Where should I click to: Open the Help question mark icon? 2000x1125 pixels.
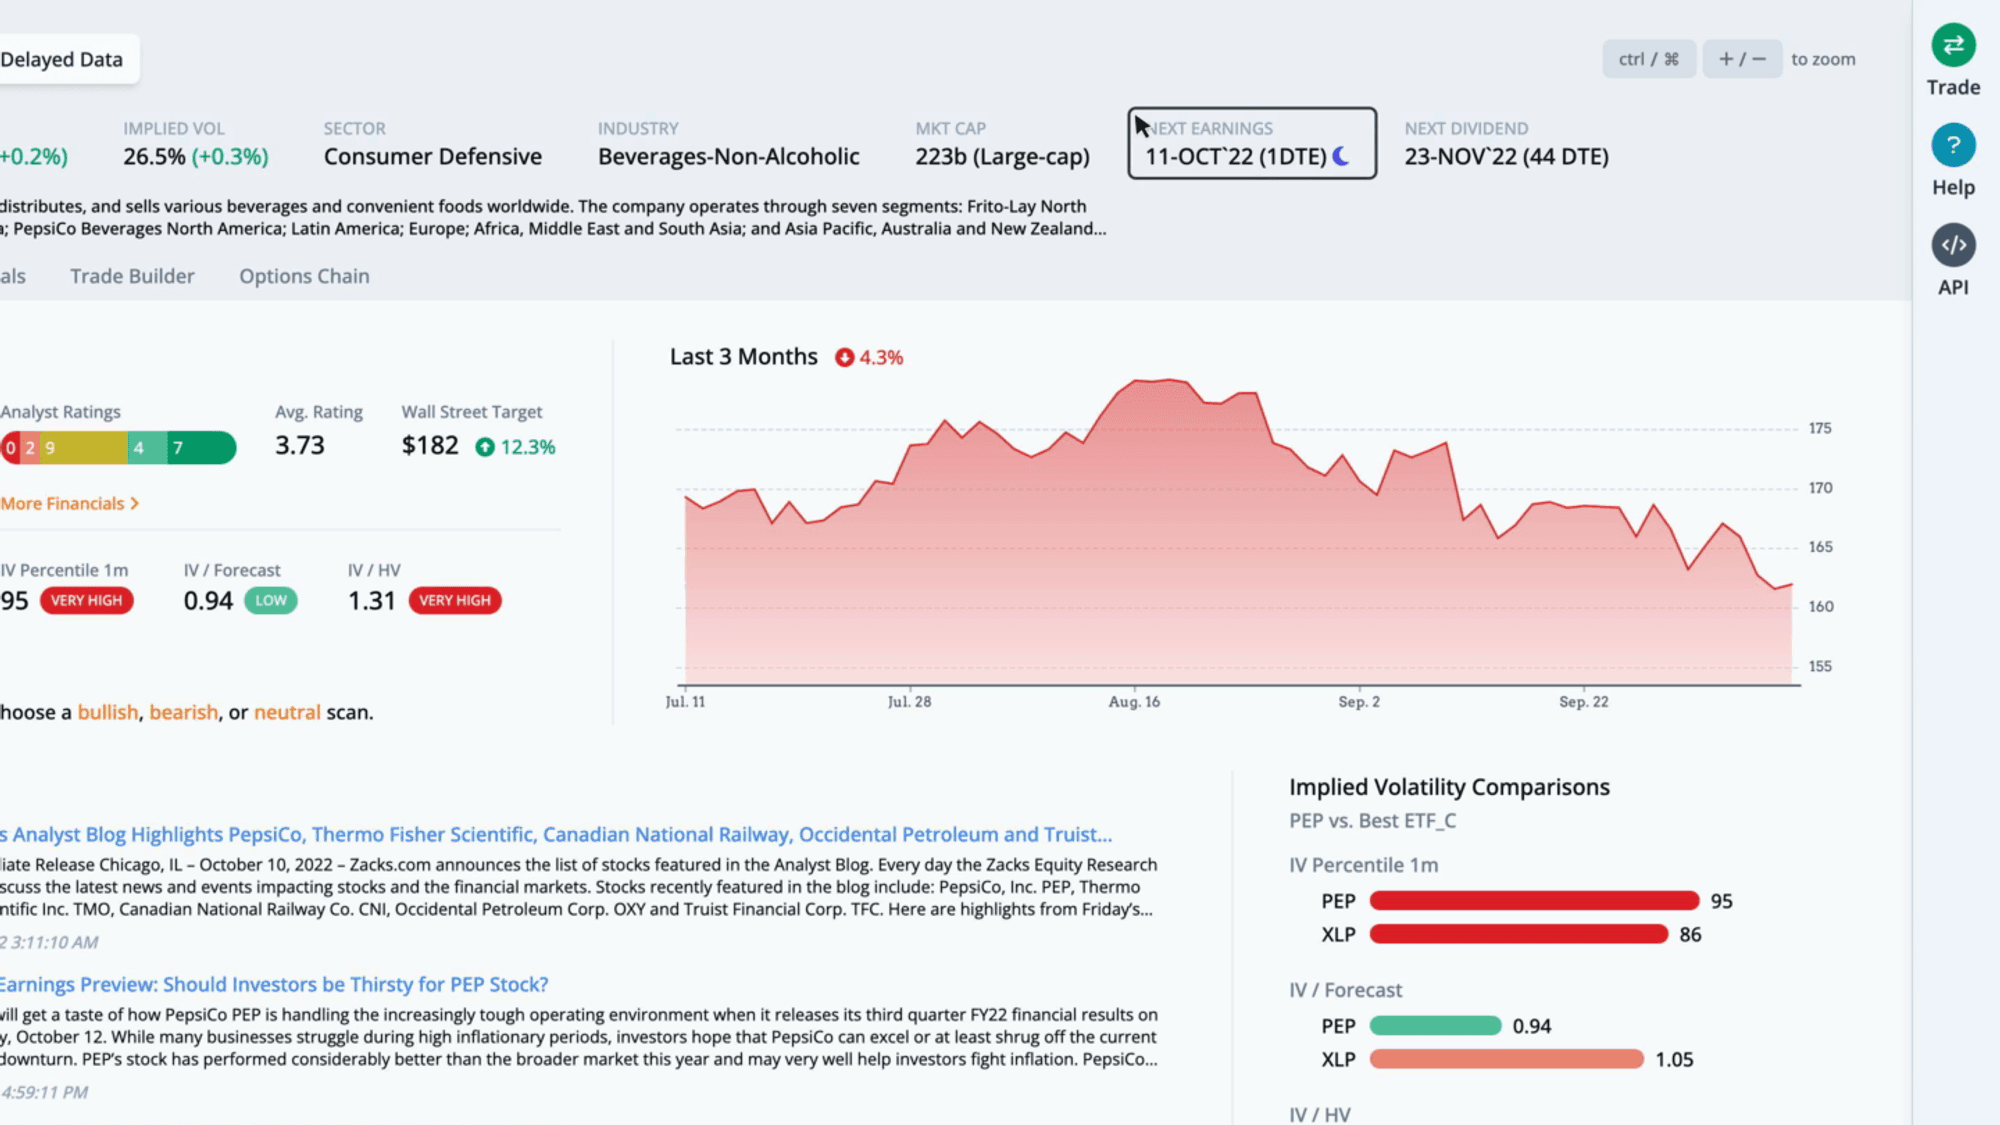click(x=1953, y=145)
